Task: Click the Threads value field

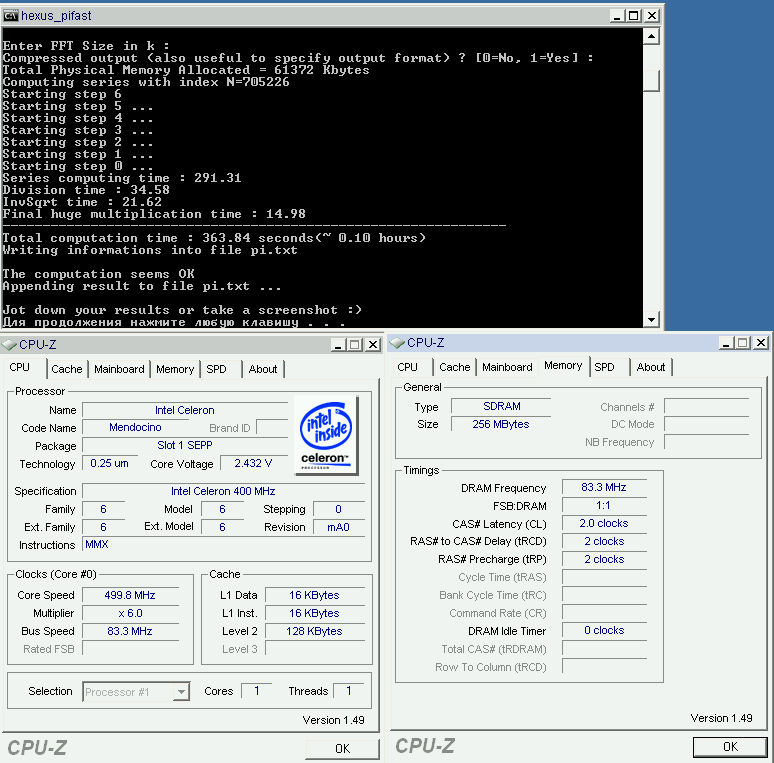Action: pos(348,691)
